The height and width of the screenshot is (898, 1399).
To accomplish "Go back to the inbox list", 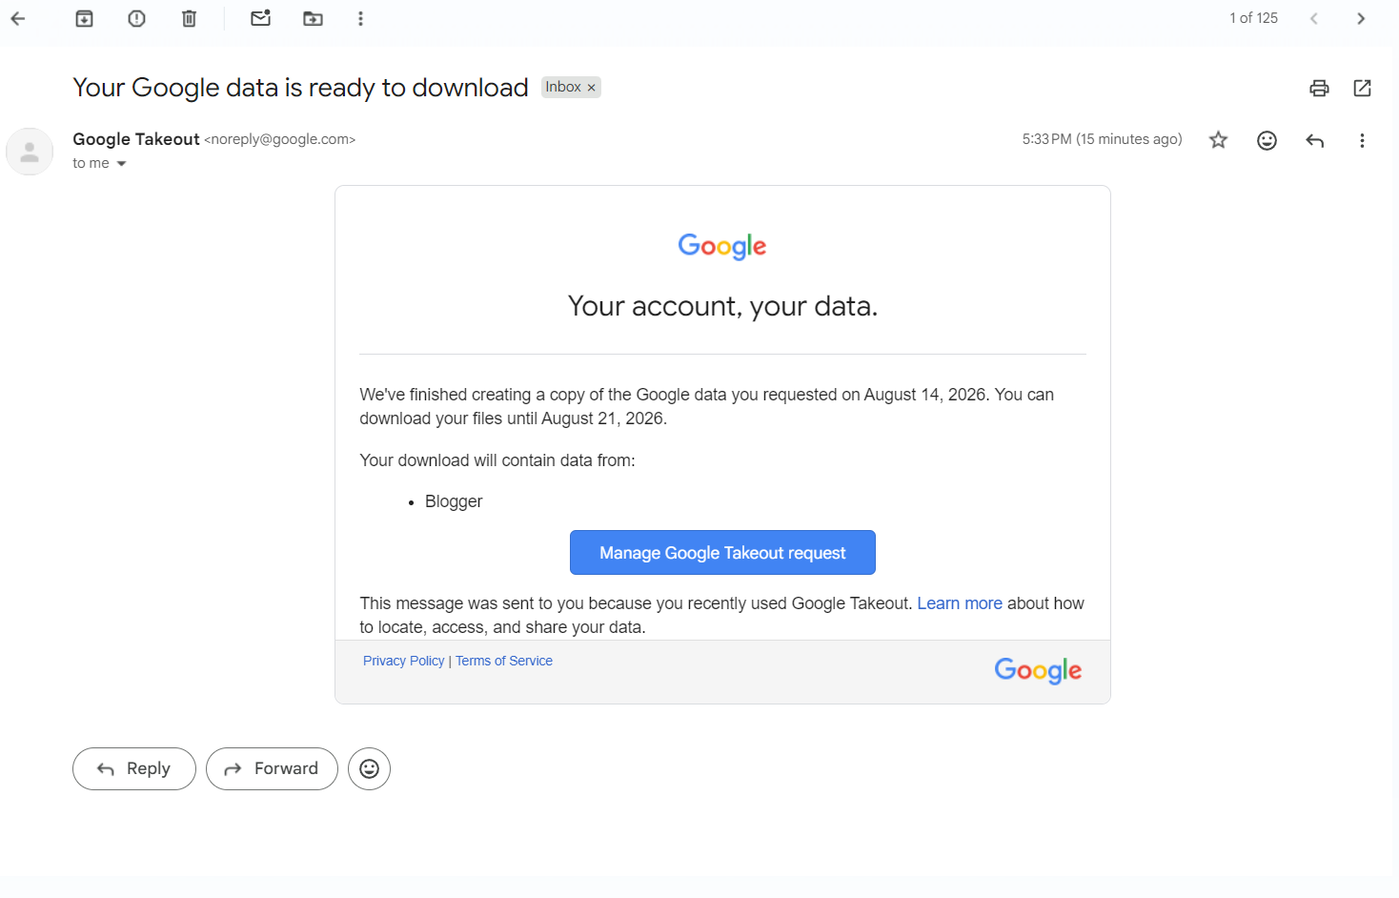I will [18, 18].
